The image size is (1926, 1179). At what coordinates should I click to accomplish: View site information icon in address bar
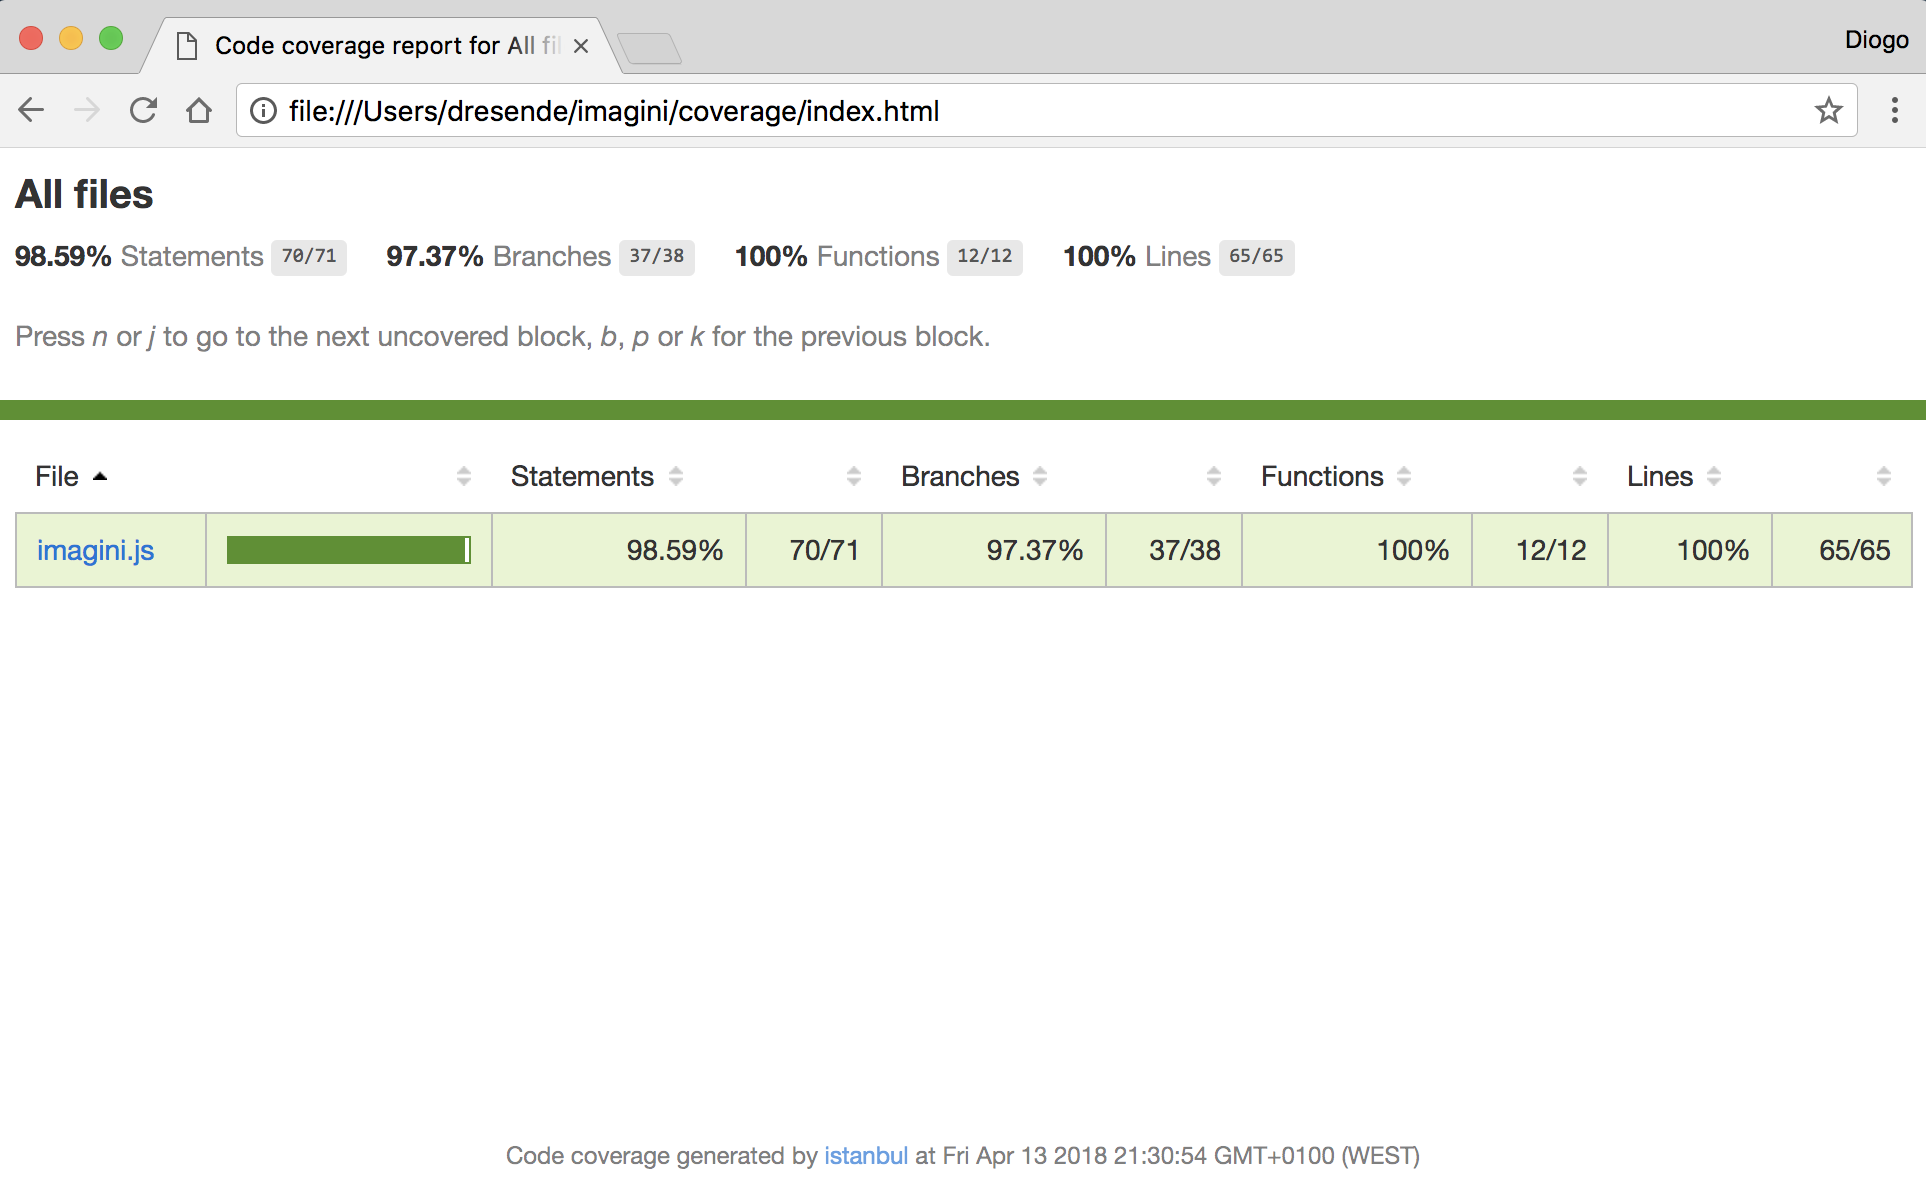click(x=263, y=110)
